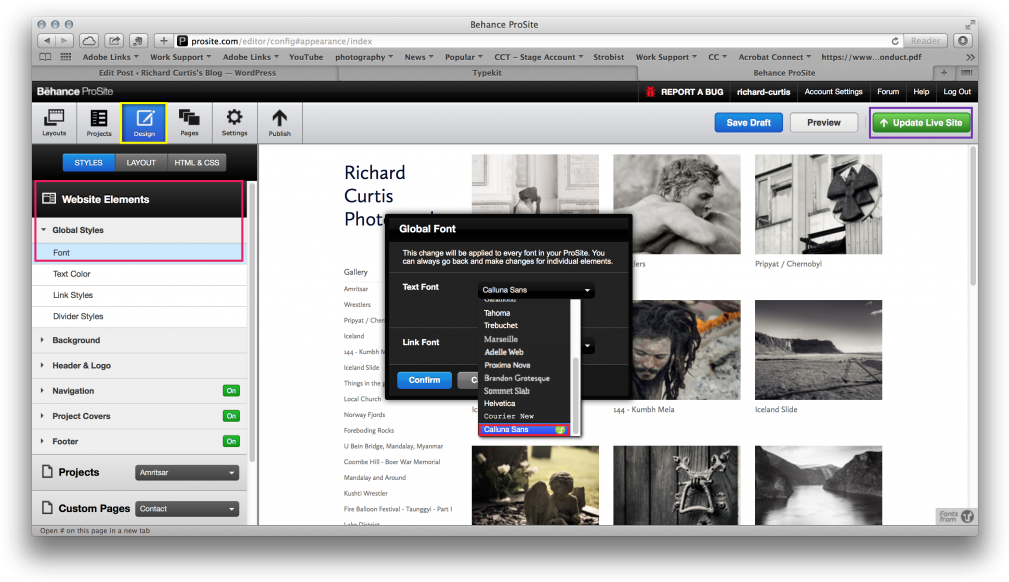1009x582 pixels.
Task: Select the Design tool
Action: [144, 122]
